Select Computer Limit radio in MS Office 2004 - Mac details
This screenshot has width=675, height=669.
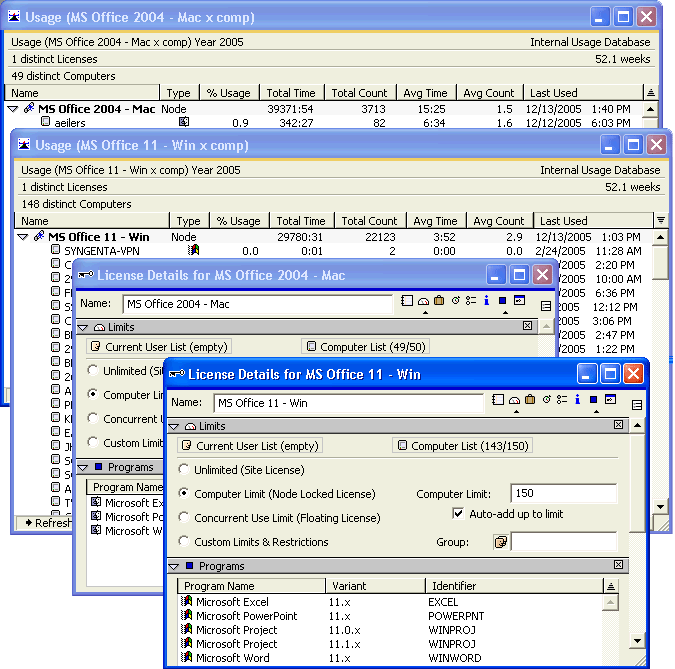93,394
